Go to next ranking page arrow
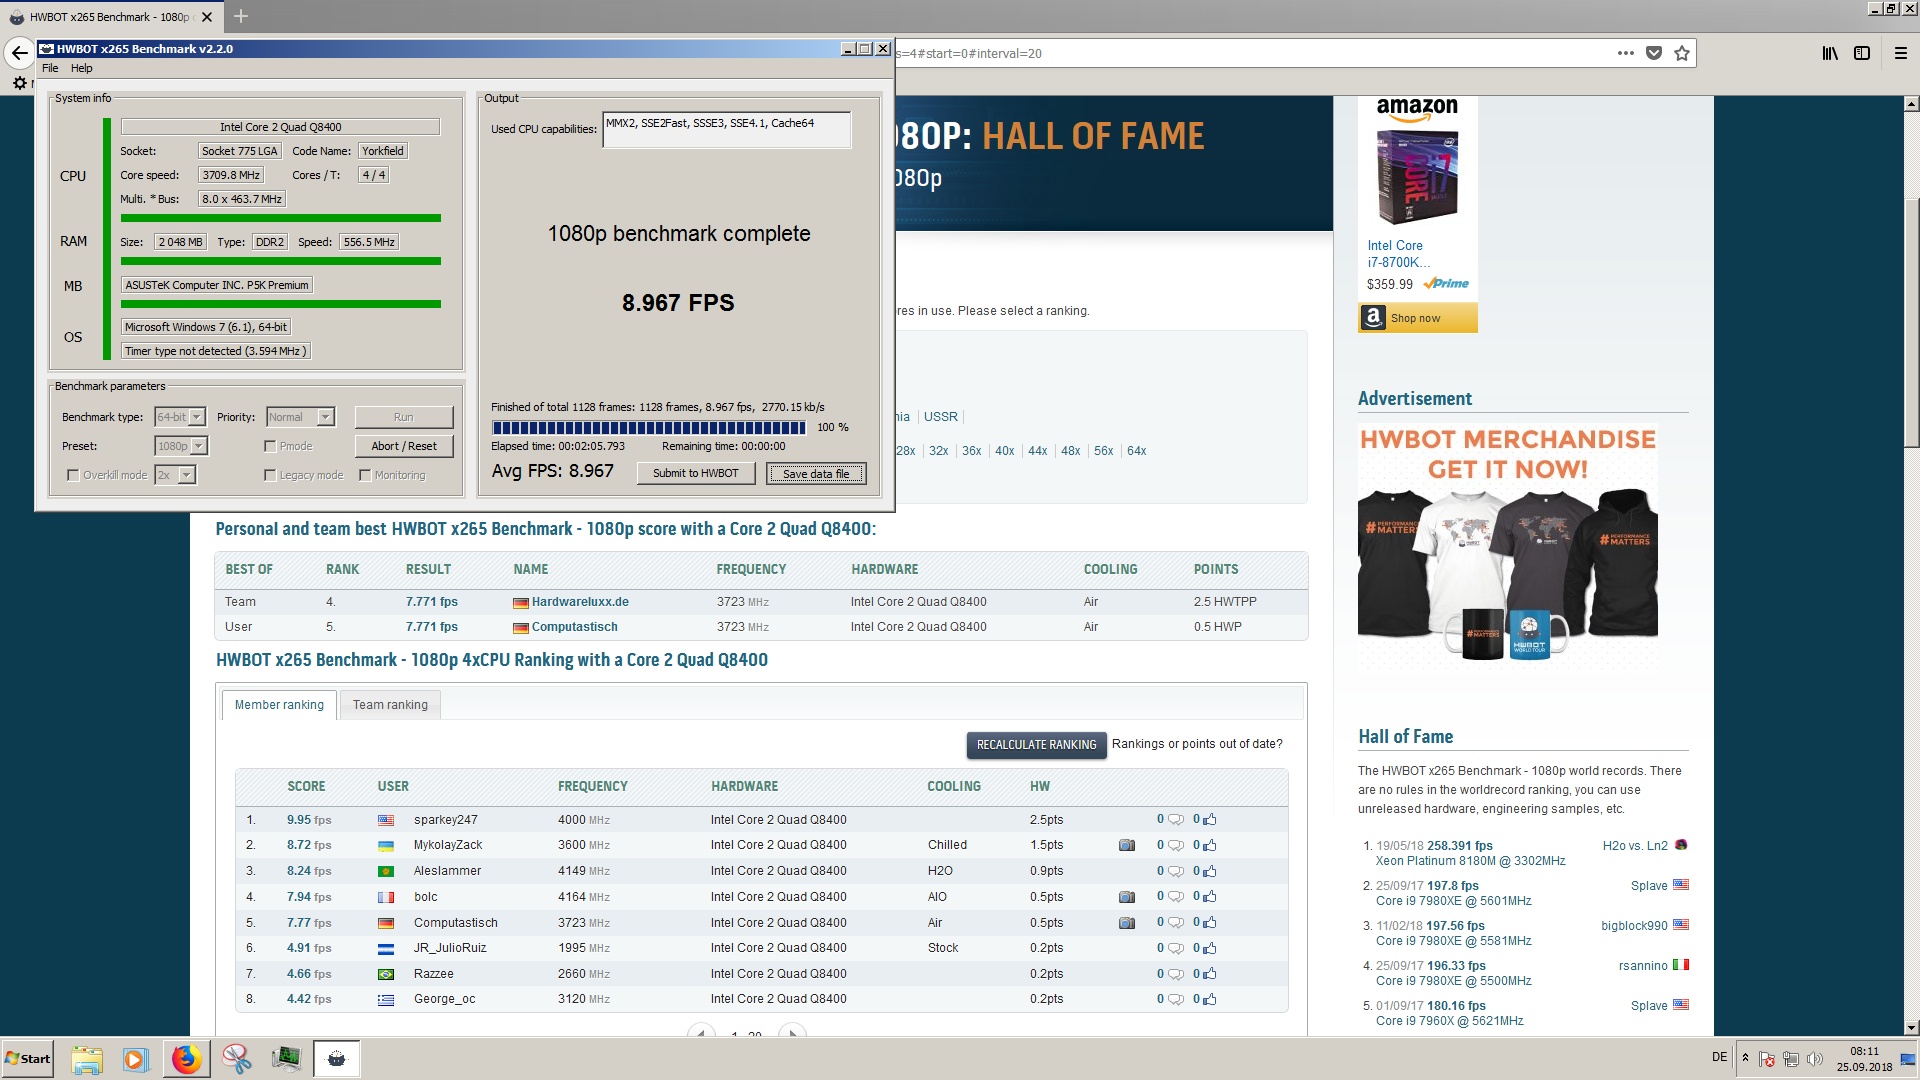Viewport: 1920px width, 1080px height. tap(792, 1033)
